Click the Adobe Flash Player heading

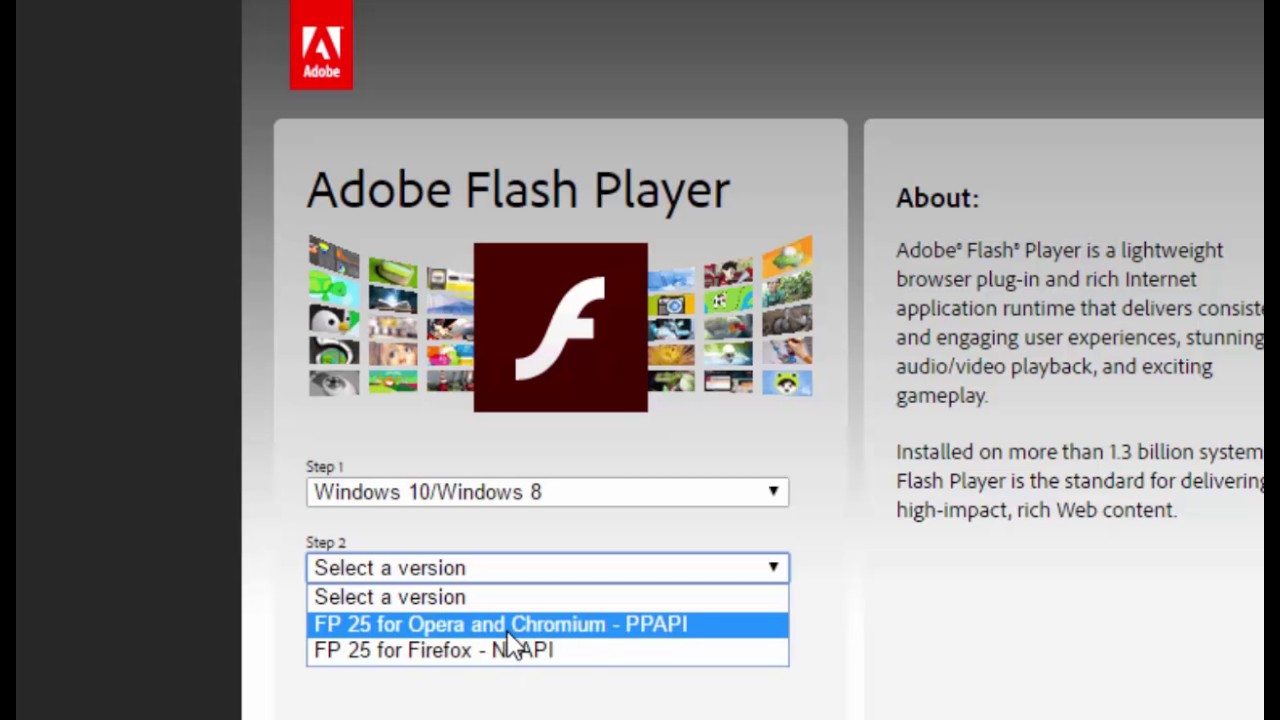(518, 189)
